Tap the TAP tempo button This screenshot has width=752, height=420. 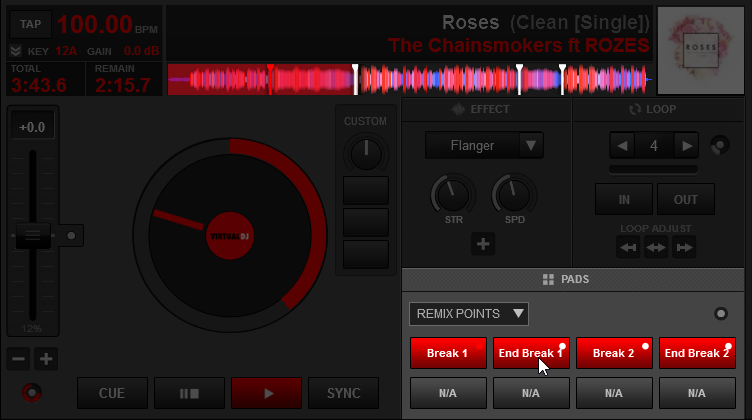[30, 24]
